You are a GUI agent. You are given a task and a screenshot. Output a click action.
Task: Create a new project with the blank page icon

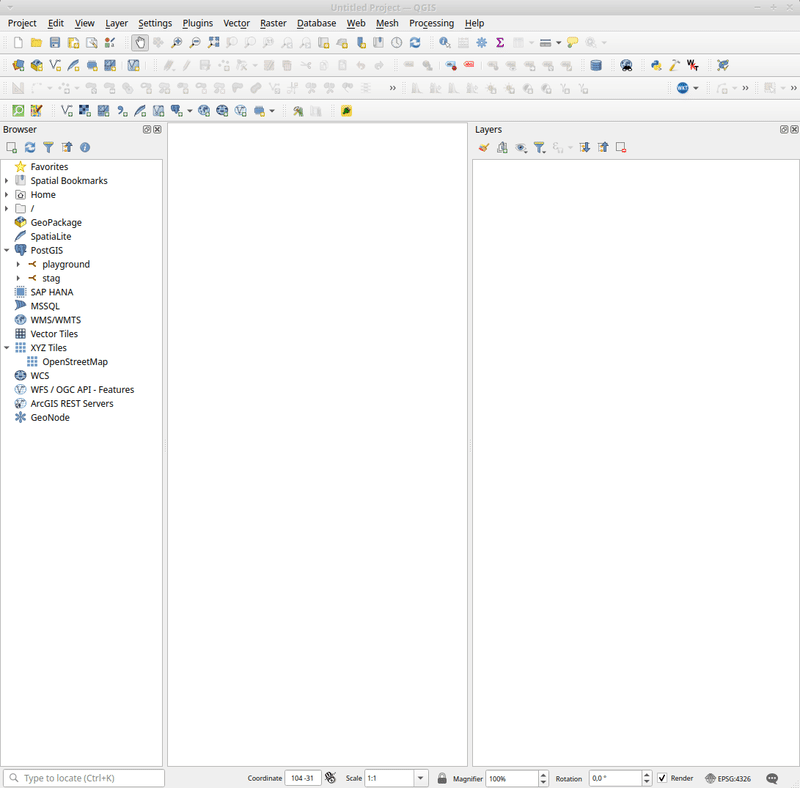click(x=18, y=43)
